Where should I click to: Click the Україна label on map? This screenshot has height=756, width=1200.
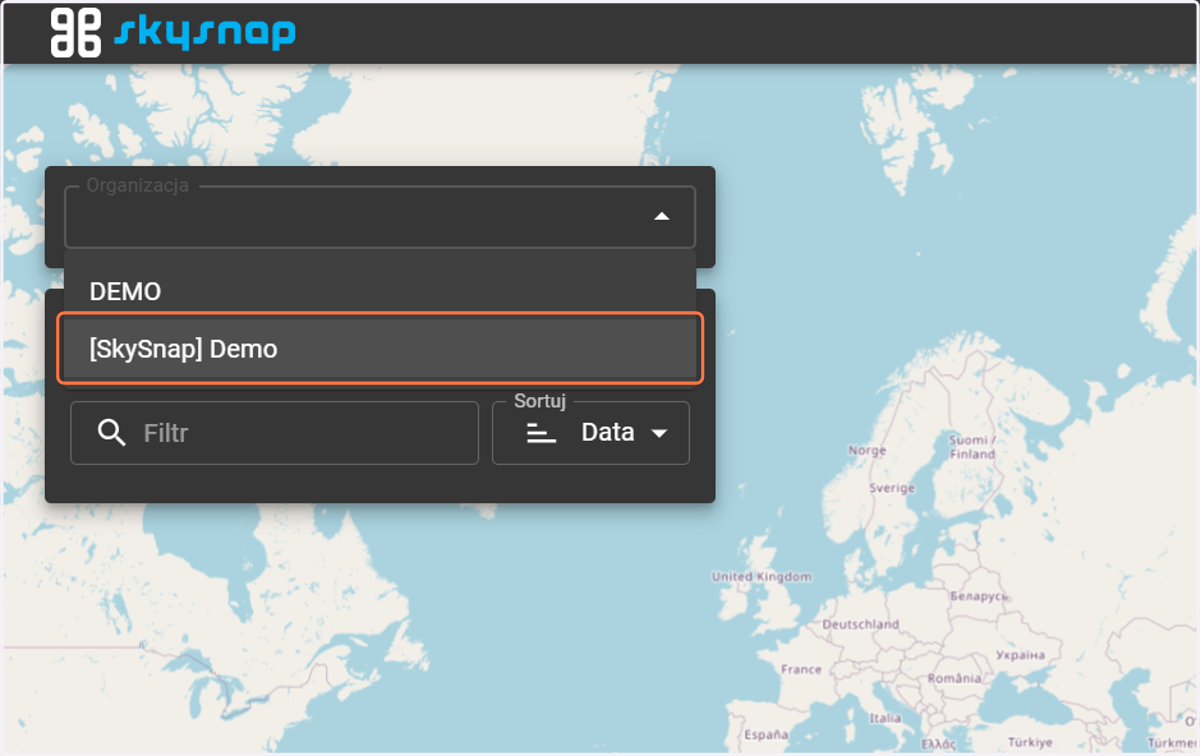(1020, 655)
